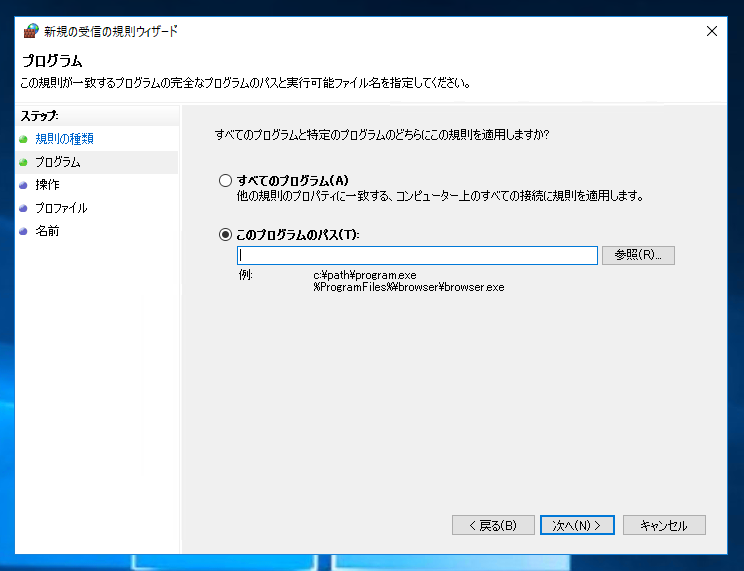744x571 pixels.
Task: Select the 名前 step in sidebar
Action: (x=47, y=231)
